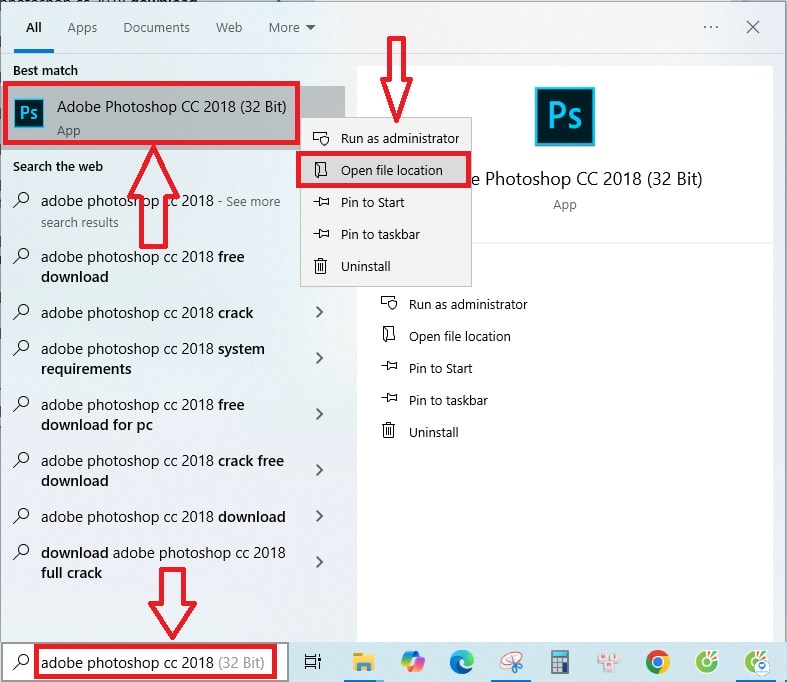Click shield icon beside preview Run as administrator
This screenshot has height=682, width=787.
pos(389,303)
